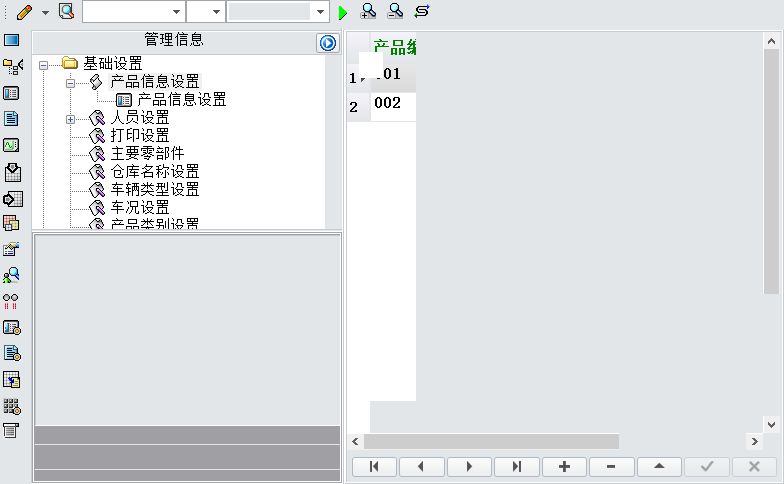
Task: Click the colored overlapping tables icon
Action: coord(12,223)
